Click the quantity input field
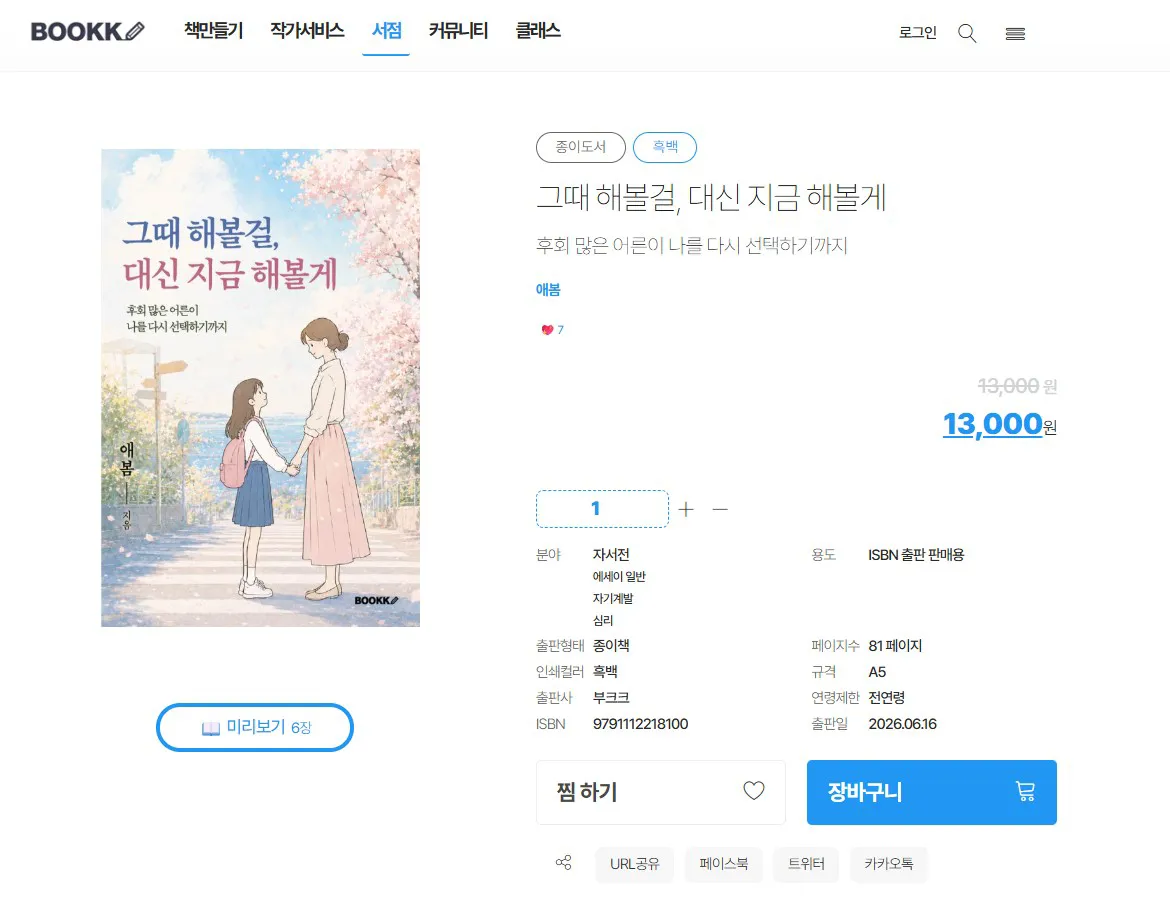Image resolution: width=1170 pixels, height=907 pixels. click(602, 509)
